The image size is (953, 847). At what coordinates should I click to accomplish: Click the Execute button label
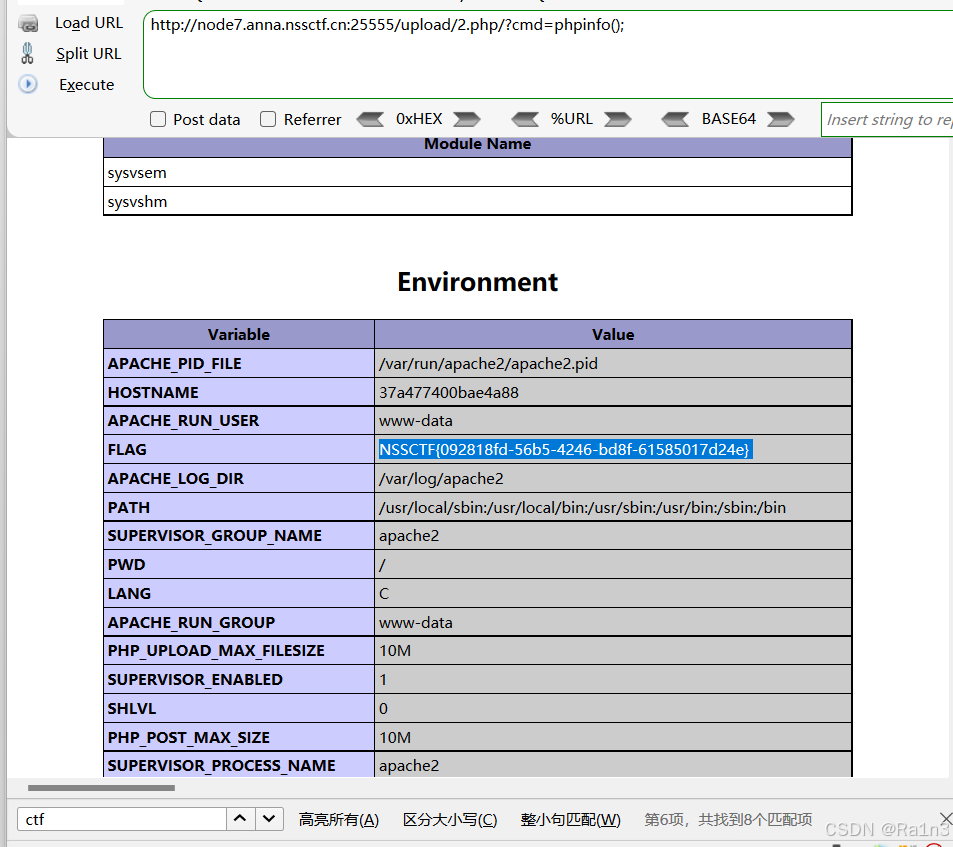[86, 85]
